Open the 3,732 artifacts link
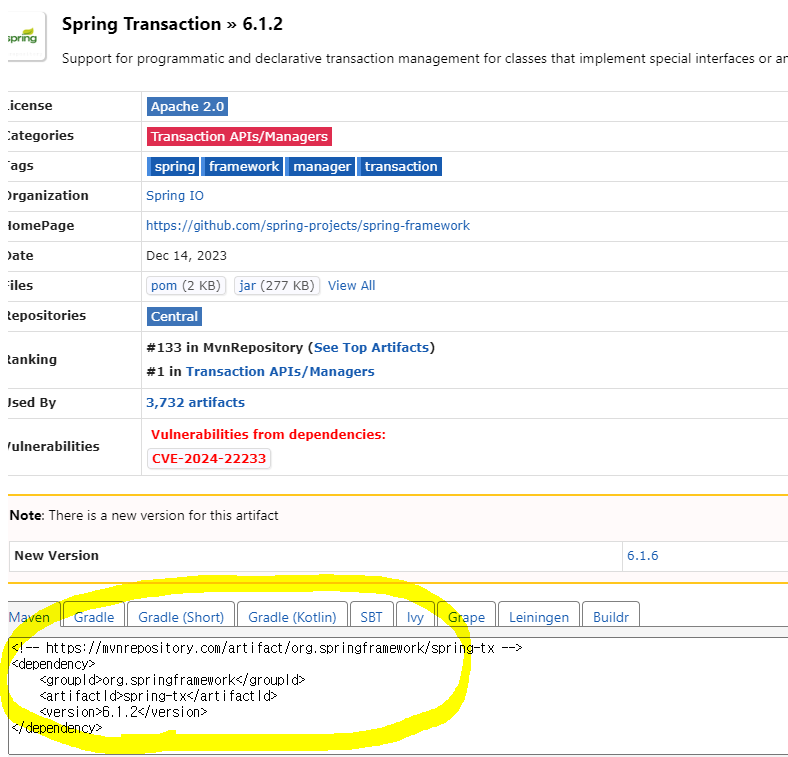 coord(195,403)
